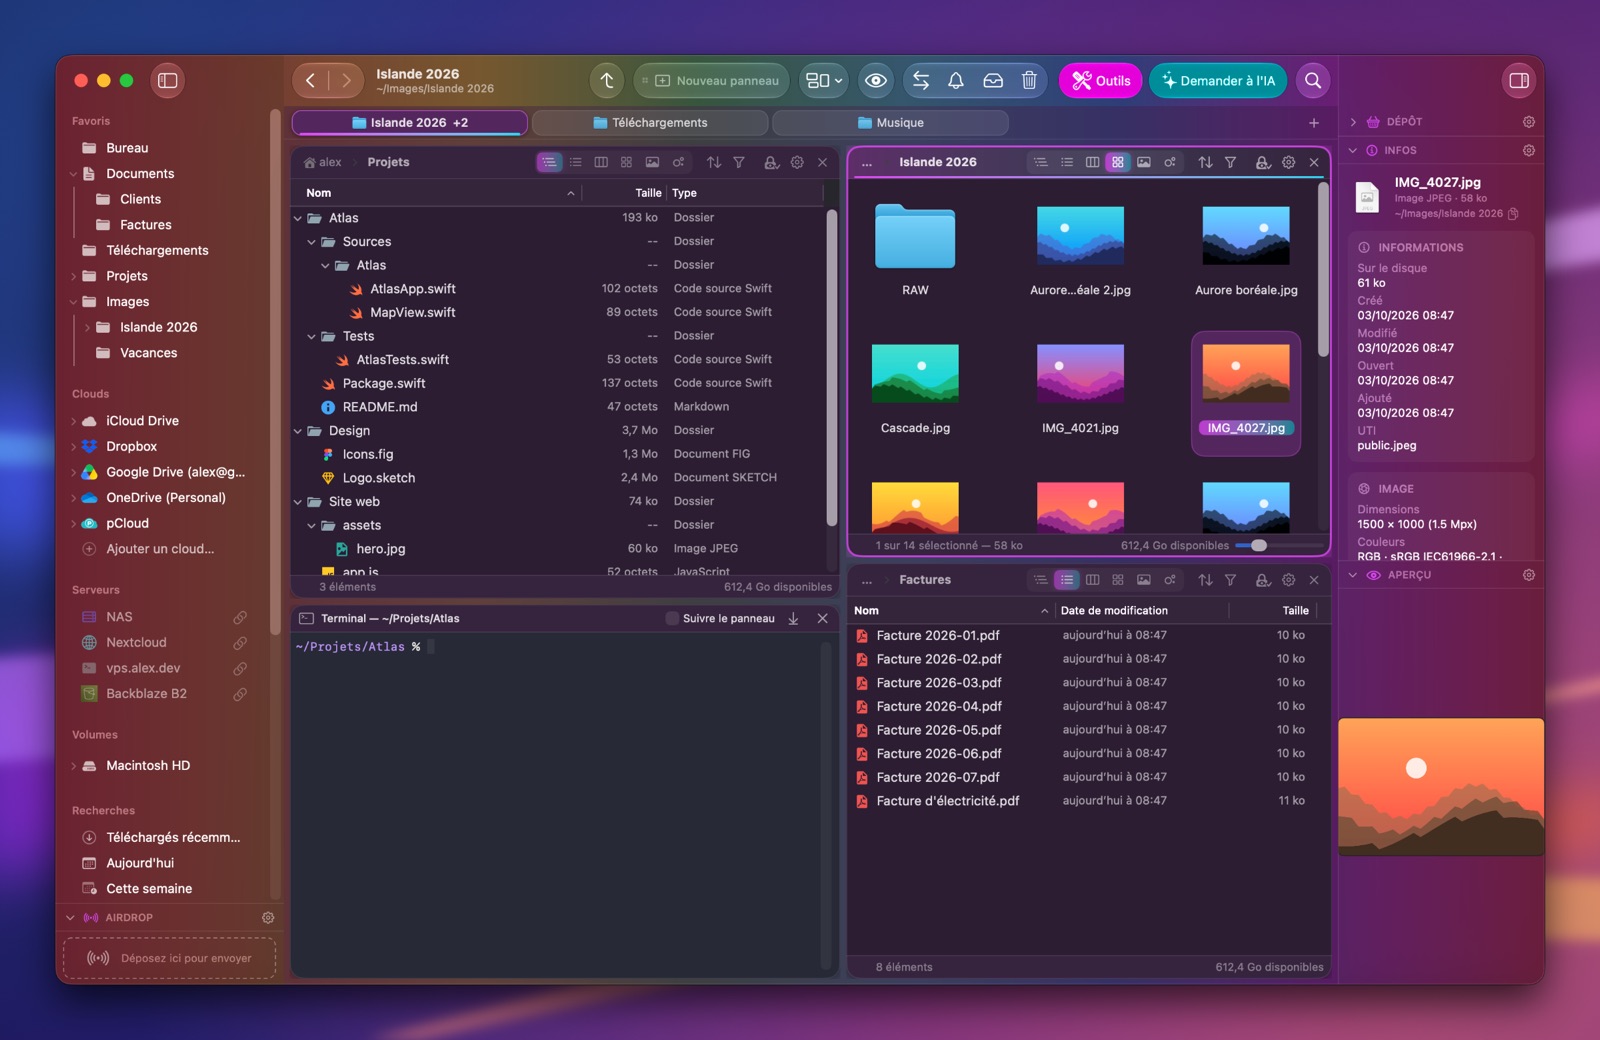Toggle the right inspector sidebar button

pos(1519,81)
